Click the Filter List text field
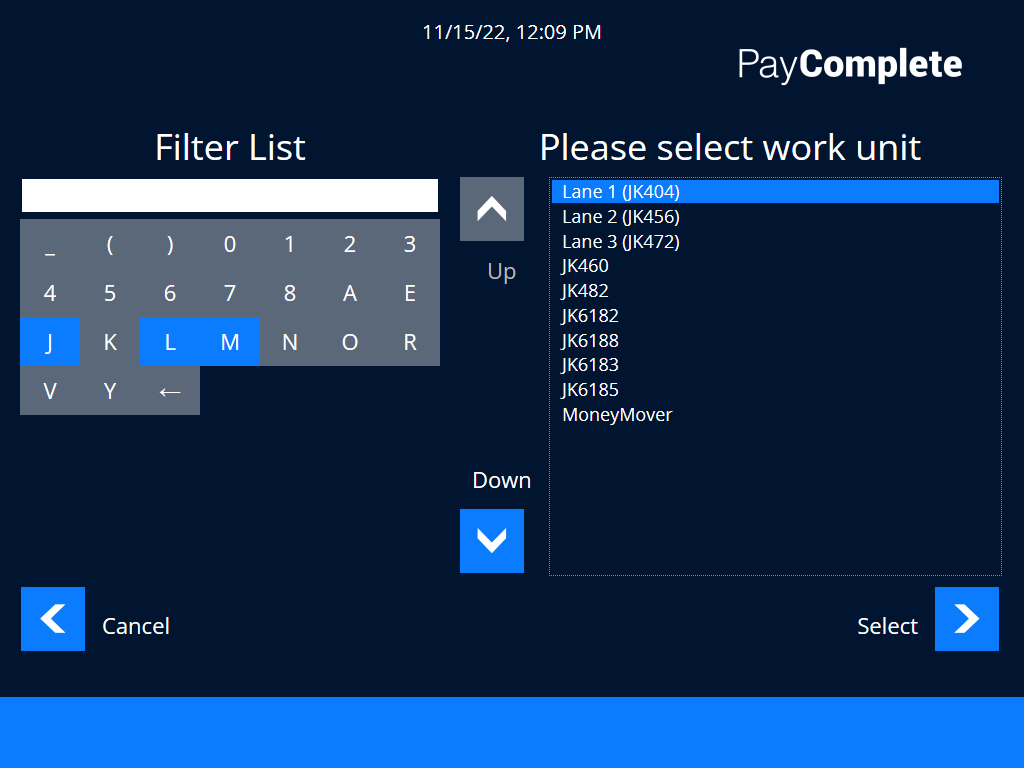 [230, 194]
